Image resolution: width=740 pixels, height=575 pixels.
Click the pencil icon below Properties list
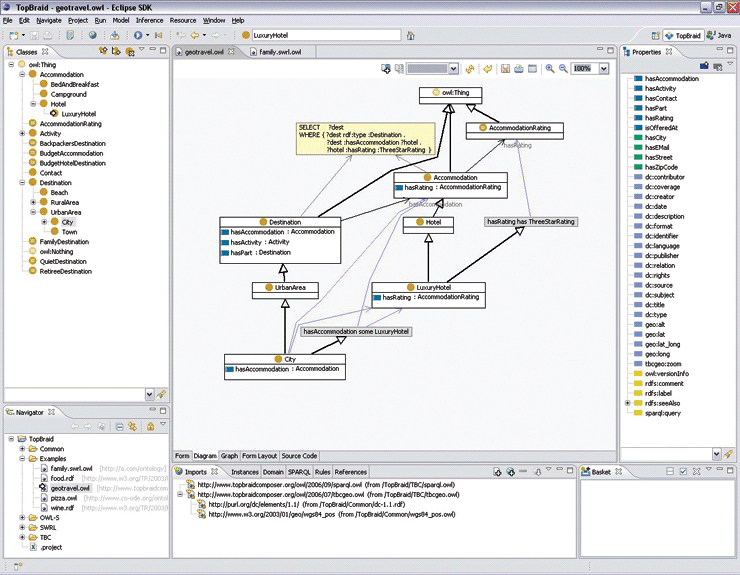pyautogui.click(x=728, y=454)
